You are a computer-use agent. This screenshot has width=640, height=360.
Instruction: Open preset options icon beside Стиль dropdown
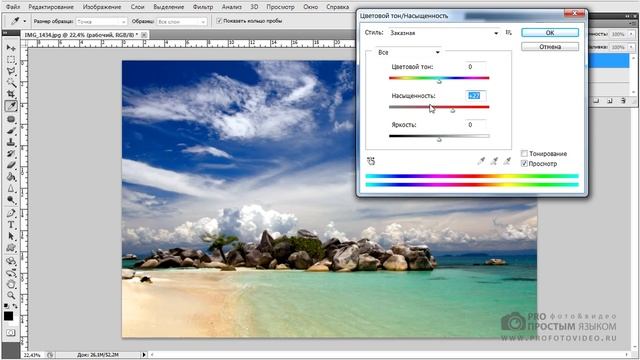coord(509,33)
